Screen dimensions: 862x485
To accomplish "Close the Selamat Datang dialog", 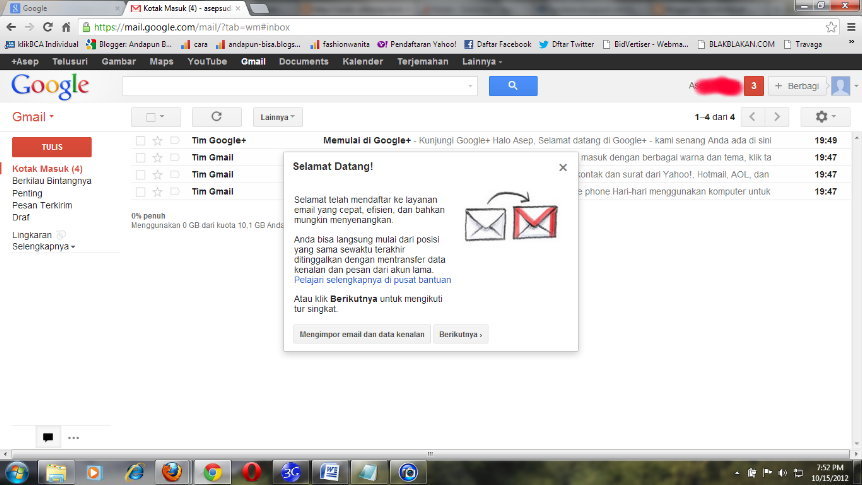I will pos(563,167).
